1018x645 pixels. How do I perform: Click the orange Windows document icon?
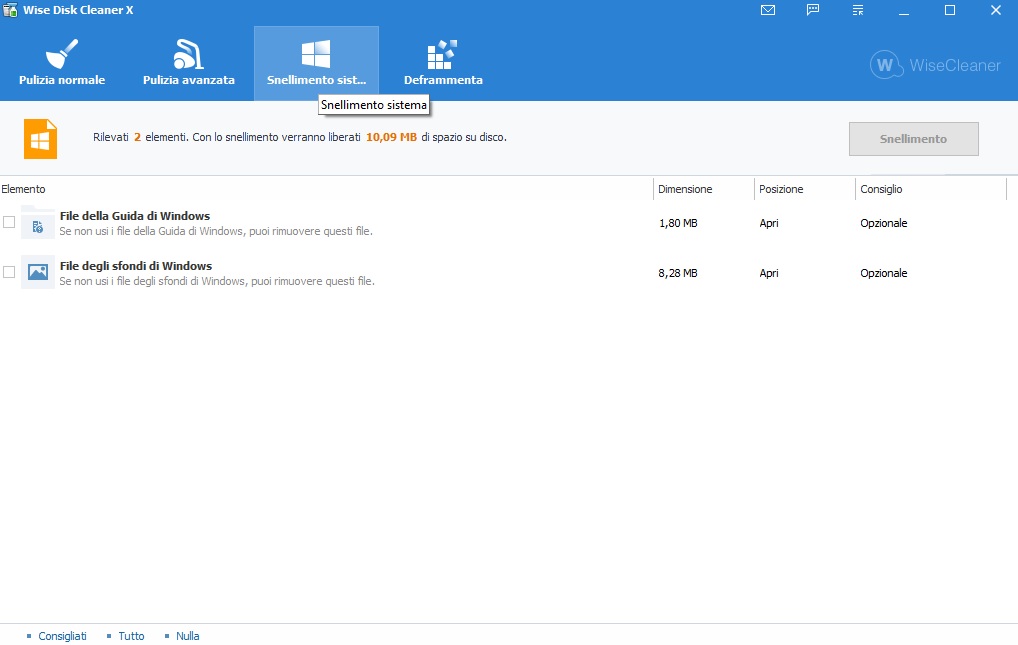[40, 138]
